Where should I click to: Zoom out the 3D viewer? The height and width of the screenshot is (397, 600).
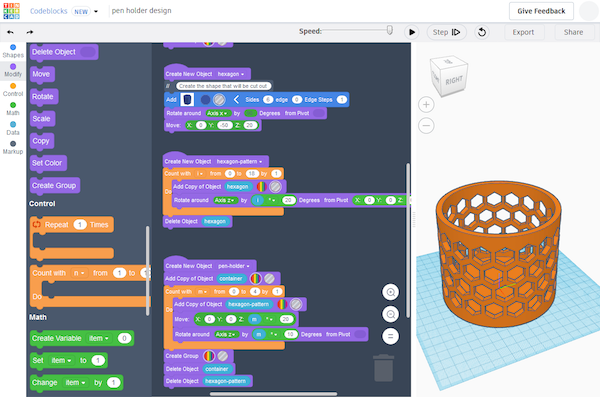coord(426,126)
